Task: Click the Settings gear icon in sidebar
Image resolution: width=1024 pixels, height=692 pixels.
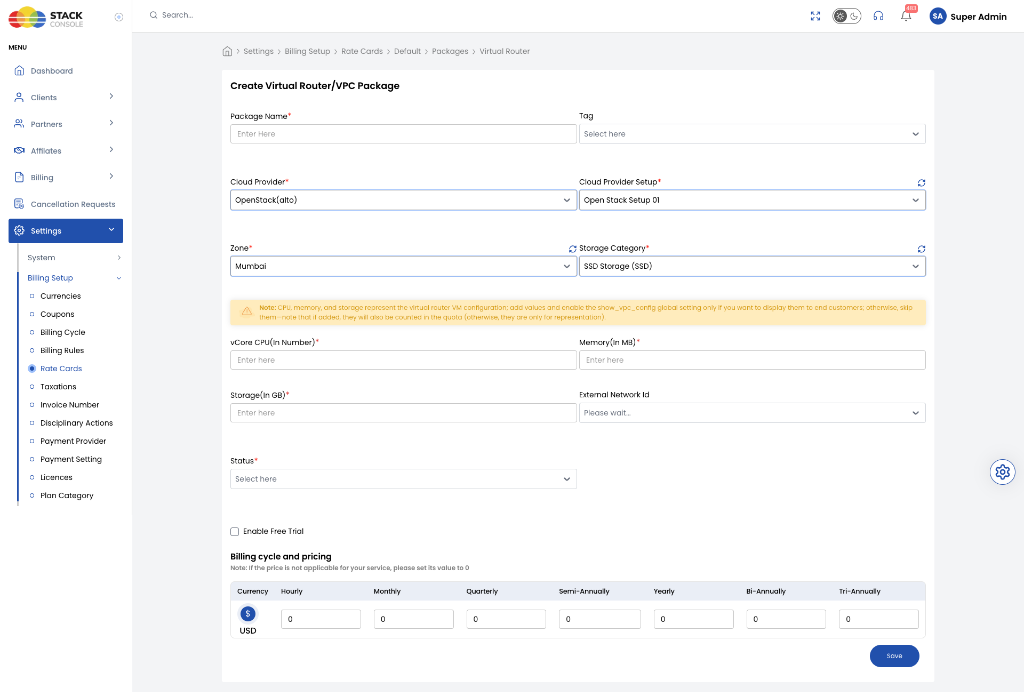Action: (x=19, y=230)
